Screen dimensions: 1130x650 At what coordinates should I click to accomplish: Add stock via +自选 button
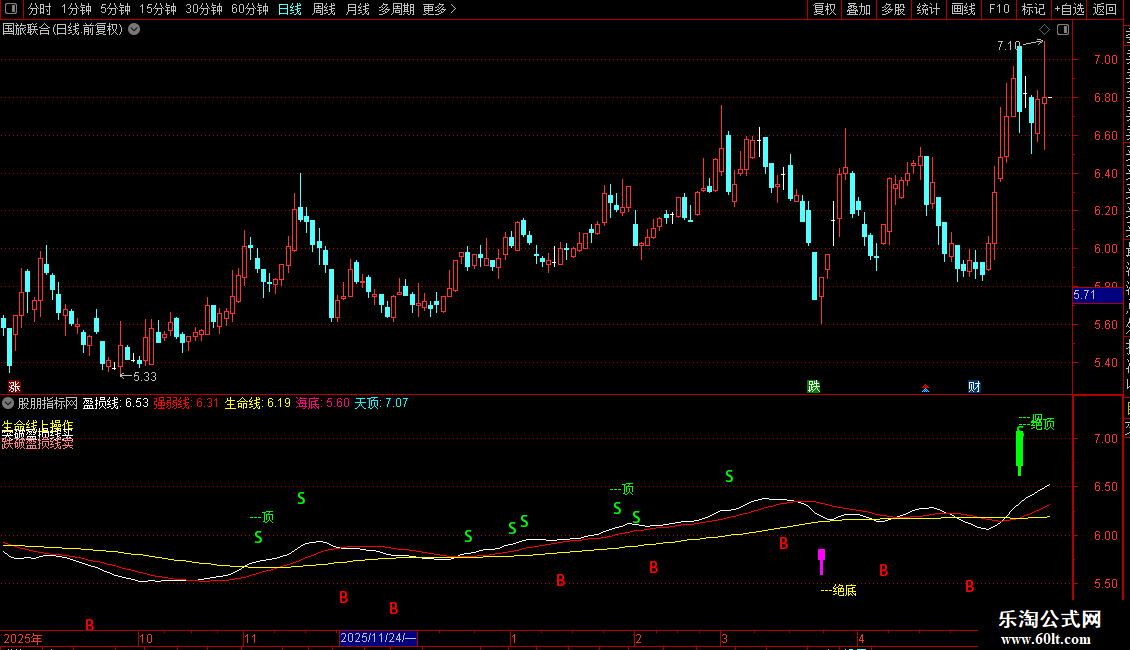[1069, 9]
